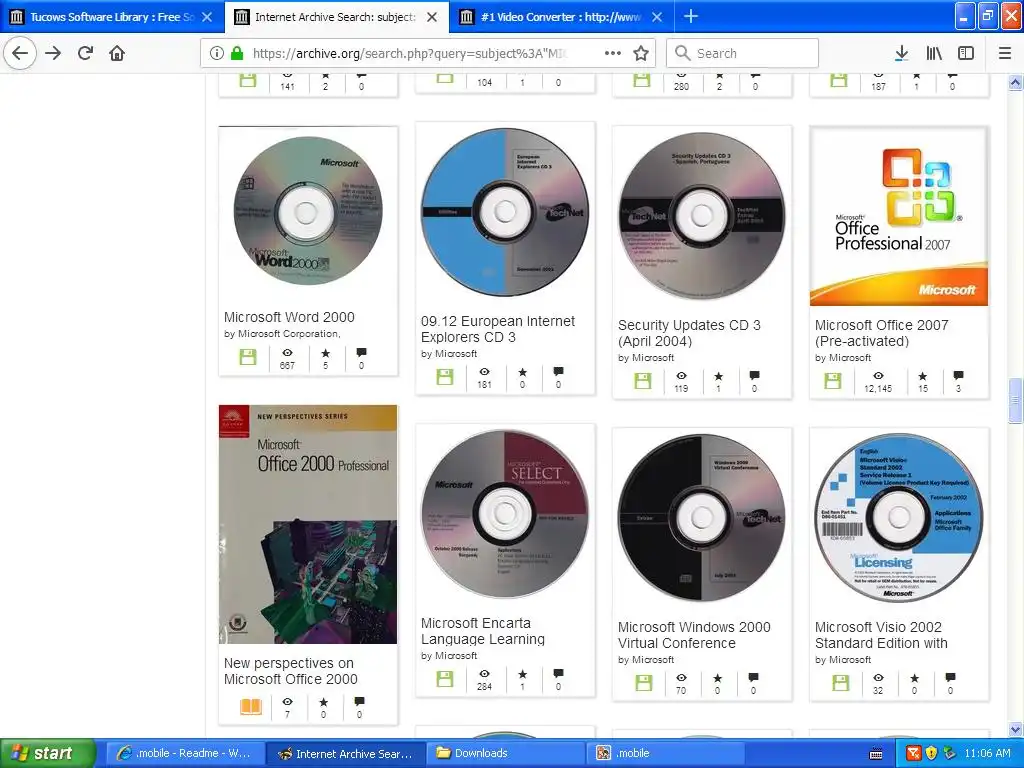Open Office 2000 Professional book cover
The width and height of the screenshot is (1024, 768).
[308, 524]
